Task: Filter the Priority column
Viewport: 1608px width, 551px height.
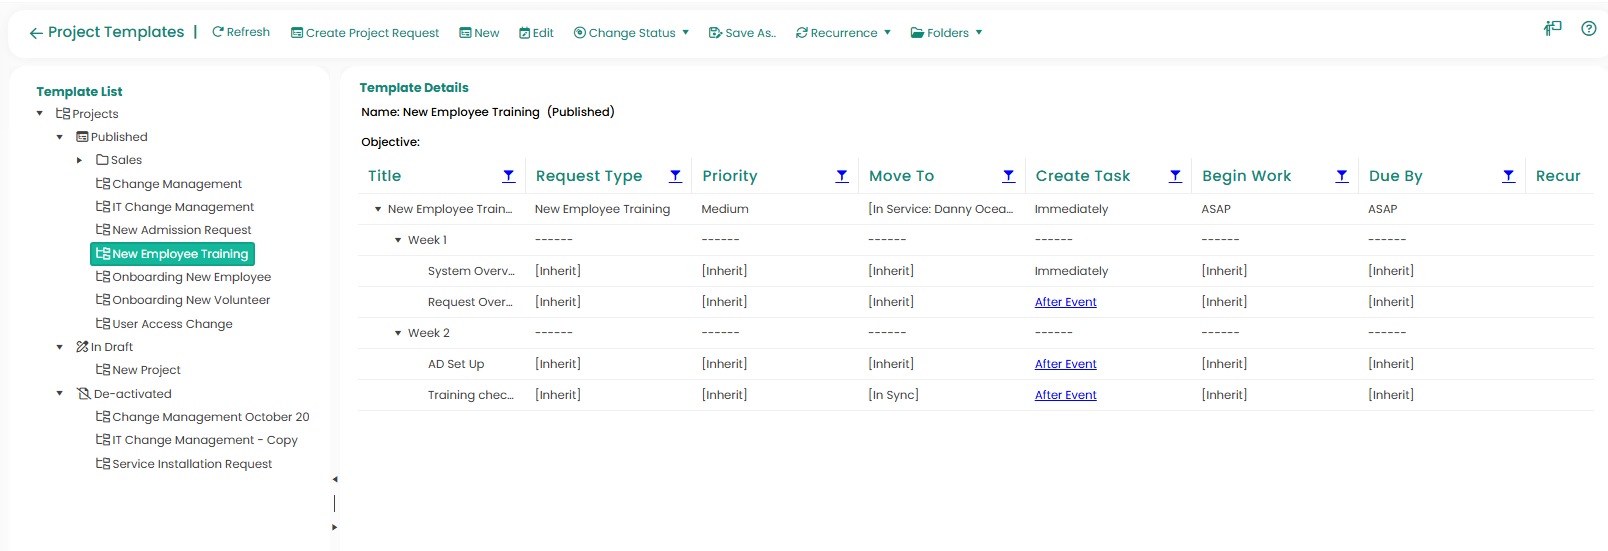Action: (x=842, y=176)
